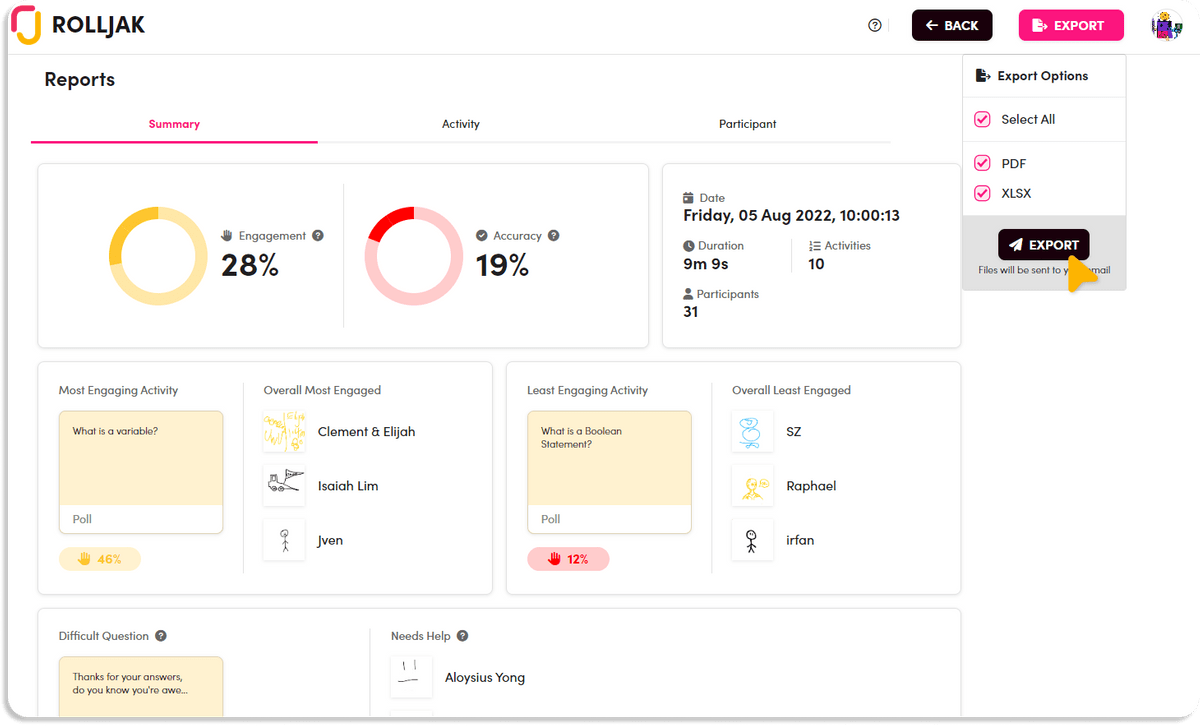The width and height of the screenshot is (1200, 726).
Task: Click the duration value 9m 9s
Action: pyautogui.click(x=706, y=264)
